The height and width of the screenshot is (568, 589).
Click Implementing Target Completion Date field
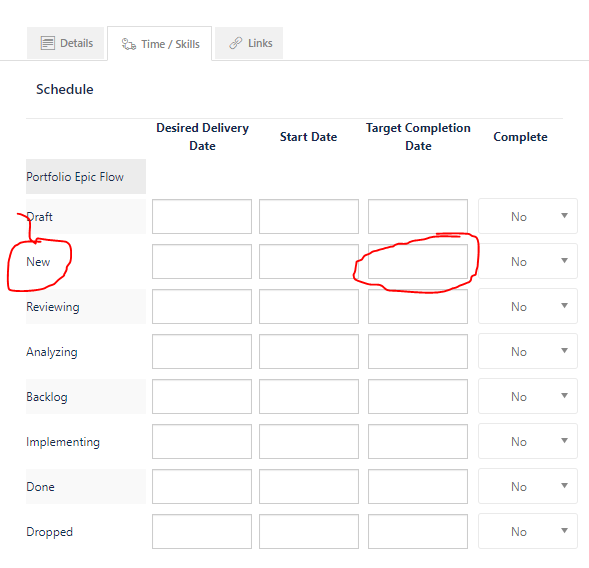(x=418, y=442)
